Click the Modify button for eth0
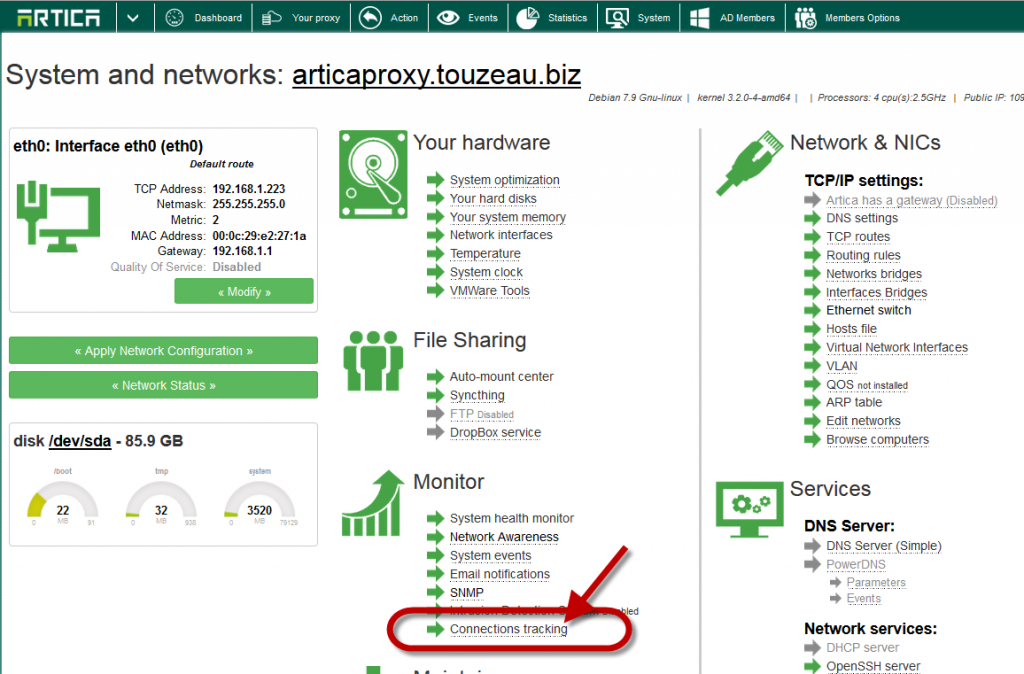Image resolution: width=1024 pixels, height=674 pixels. (244, 291)
